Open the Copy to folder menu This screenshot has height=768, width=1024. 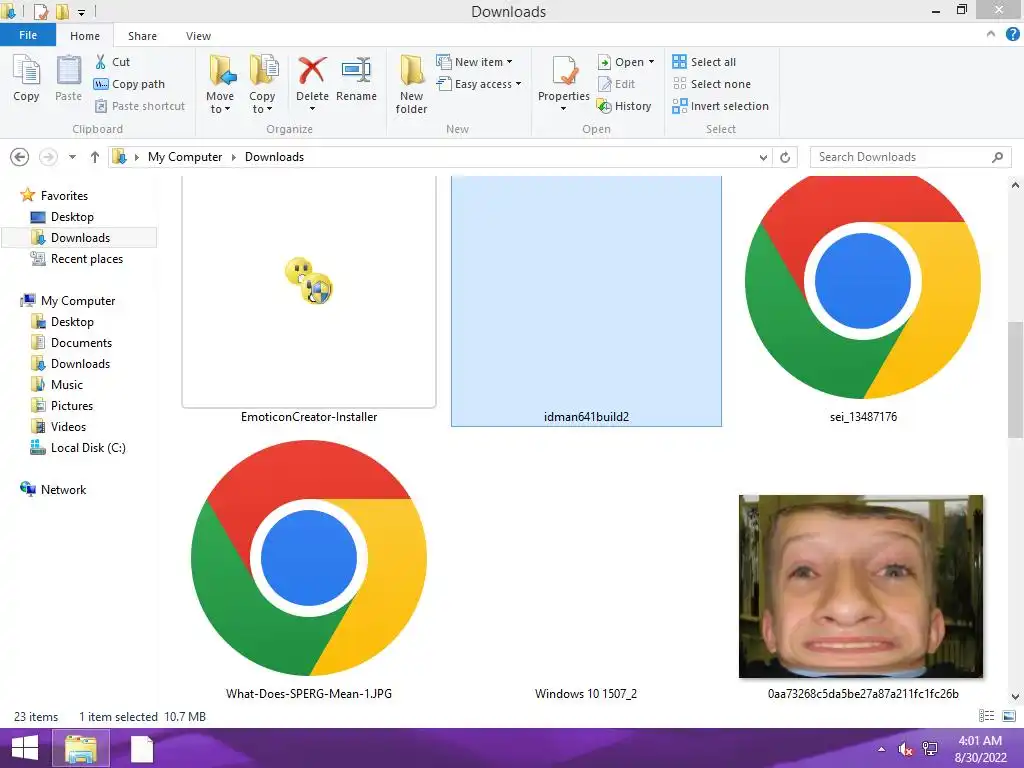tap(262, 84)
